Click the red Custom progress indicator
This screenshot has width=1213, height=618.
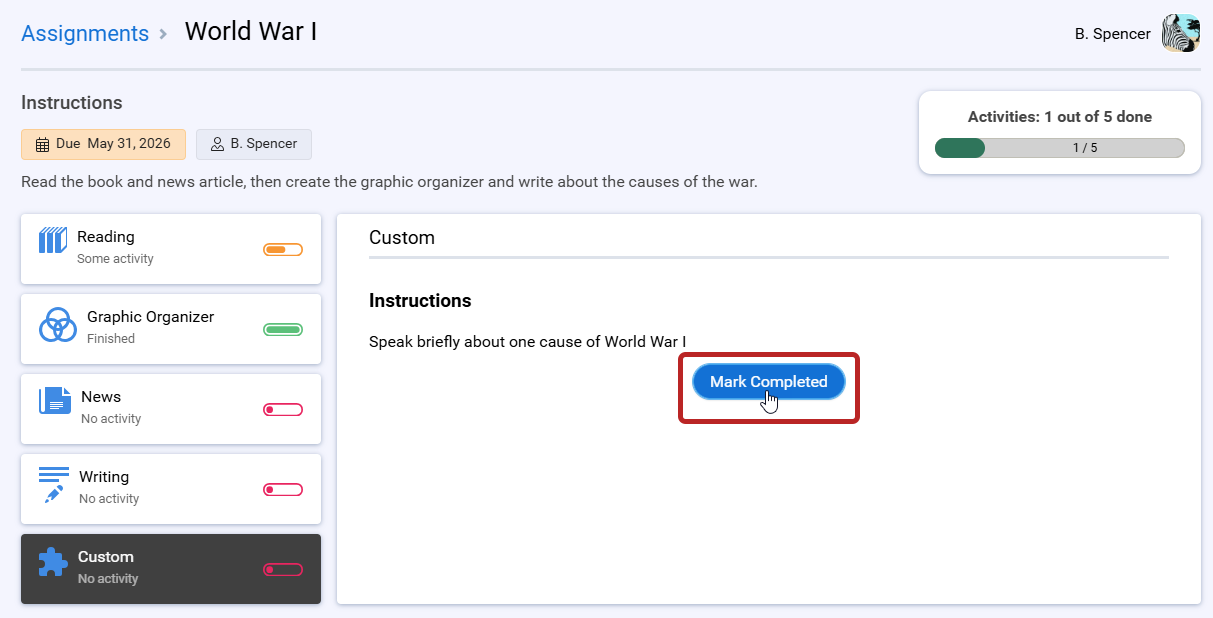pyautogui.click(x=283, y=570)
